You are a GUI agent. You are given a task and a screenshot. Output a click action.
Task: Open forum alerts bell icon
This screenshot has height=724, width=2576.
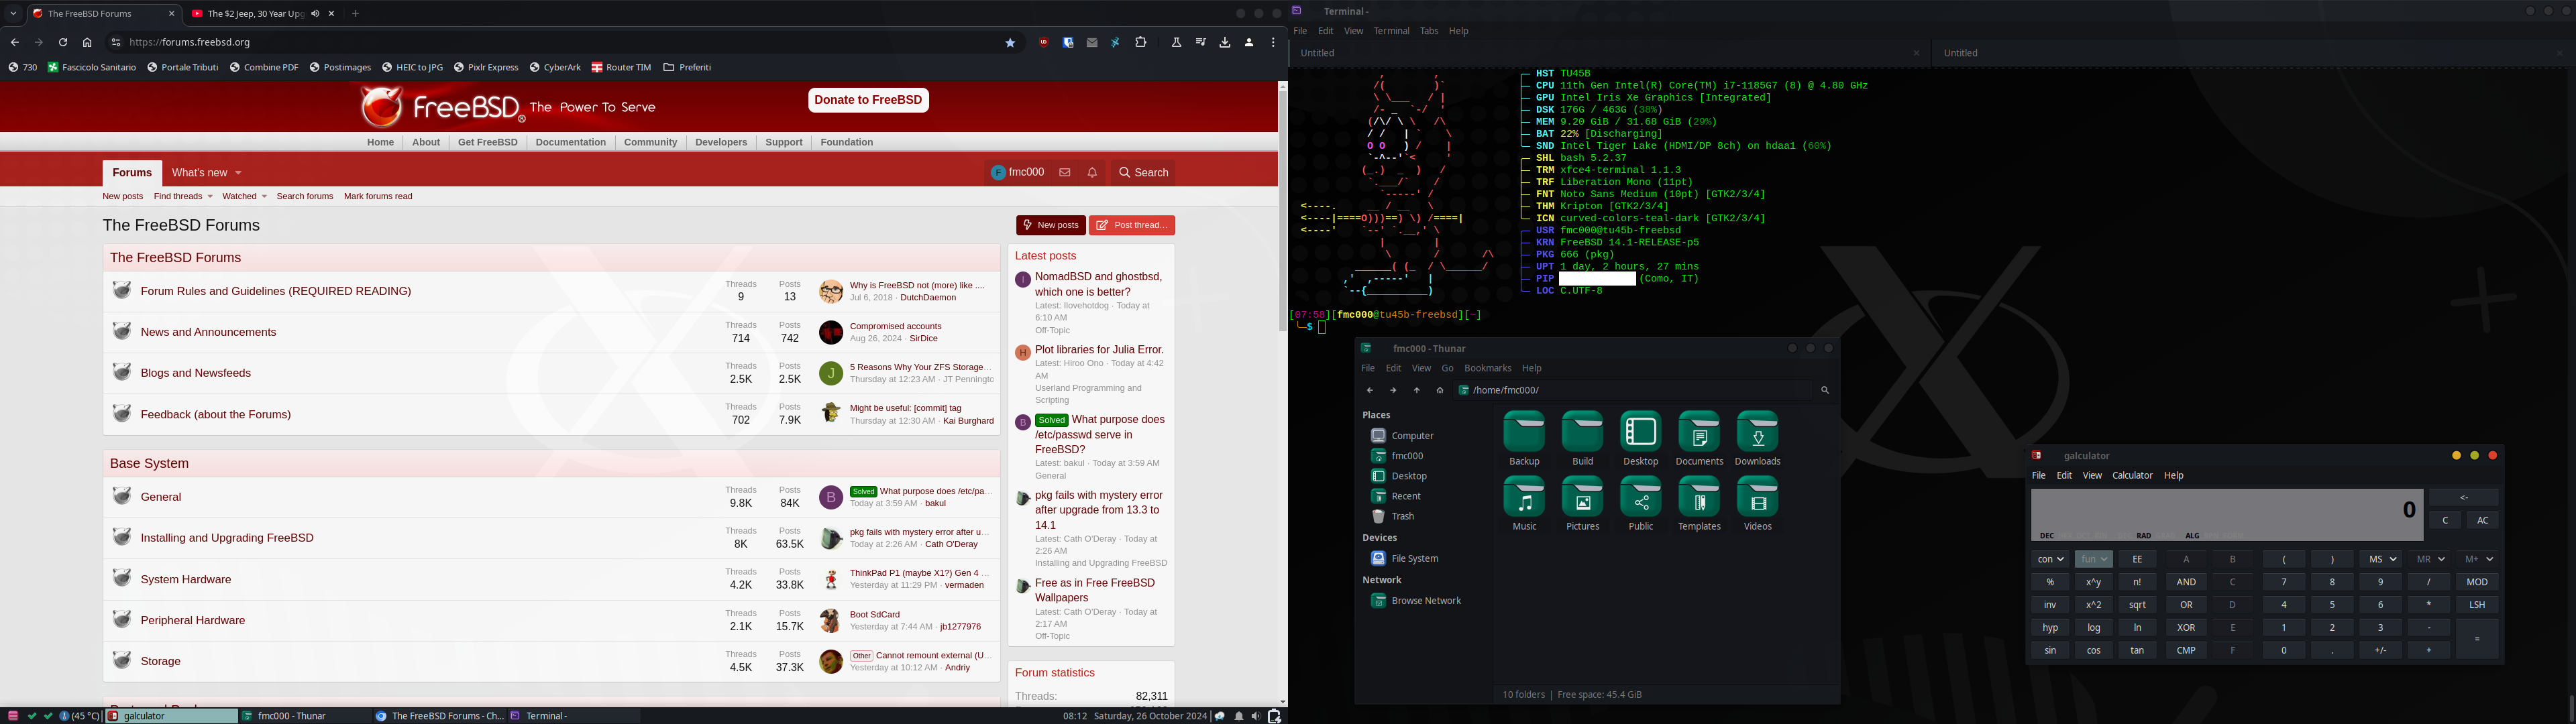1092,172
